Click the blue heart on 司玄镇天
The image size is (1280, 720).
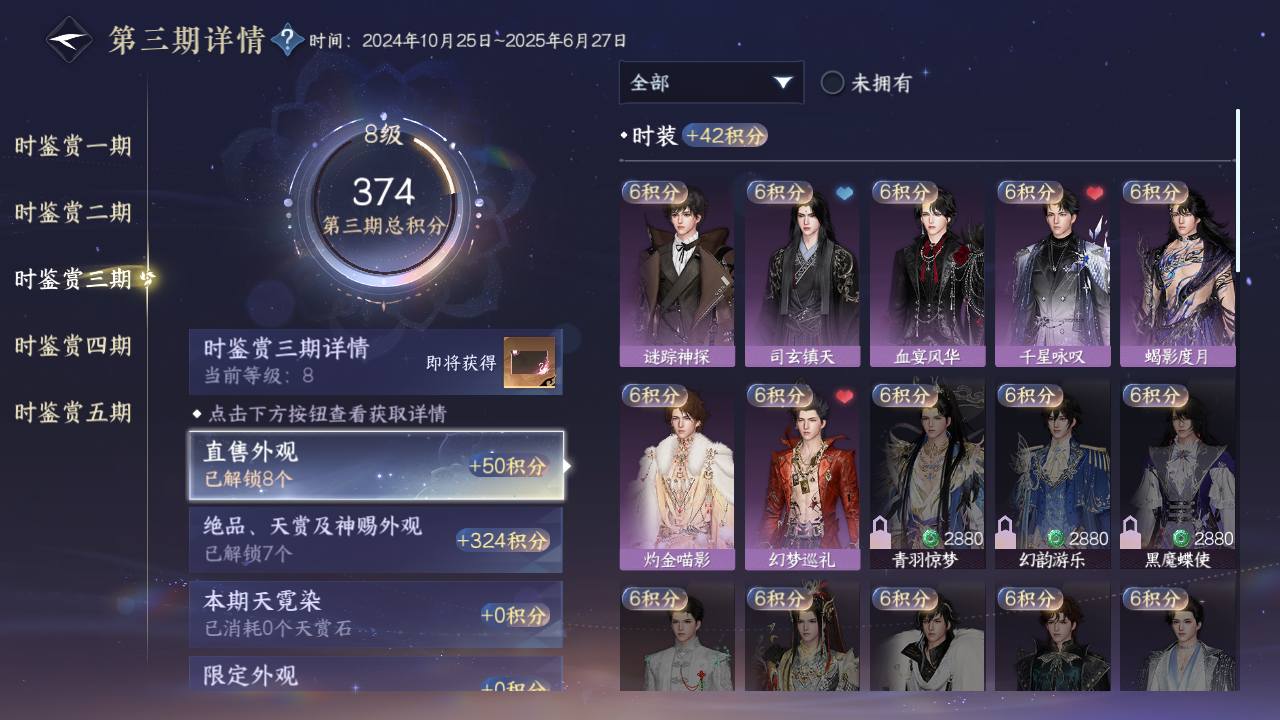click(x=845, y=193)
